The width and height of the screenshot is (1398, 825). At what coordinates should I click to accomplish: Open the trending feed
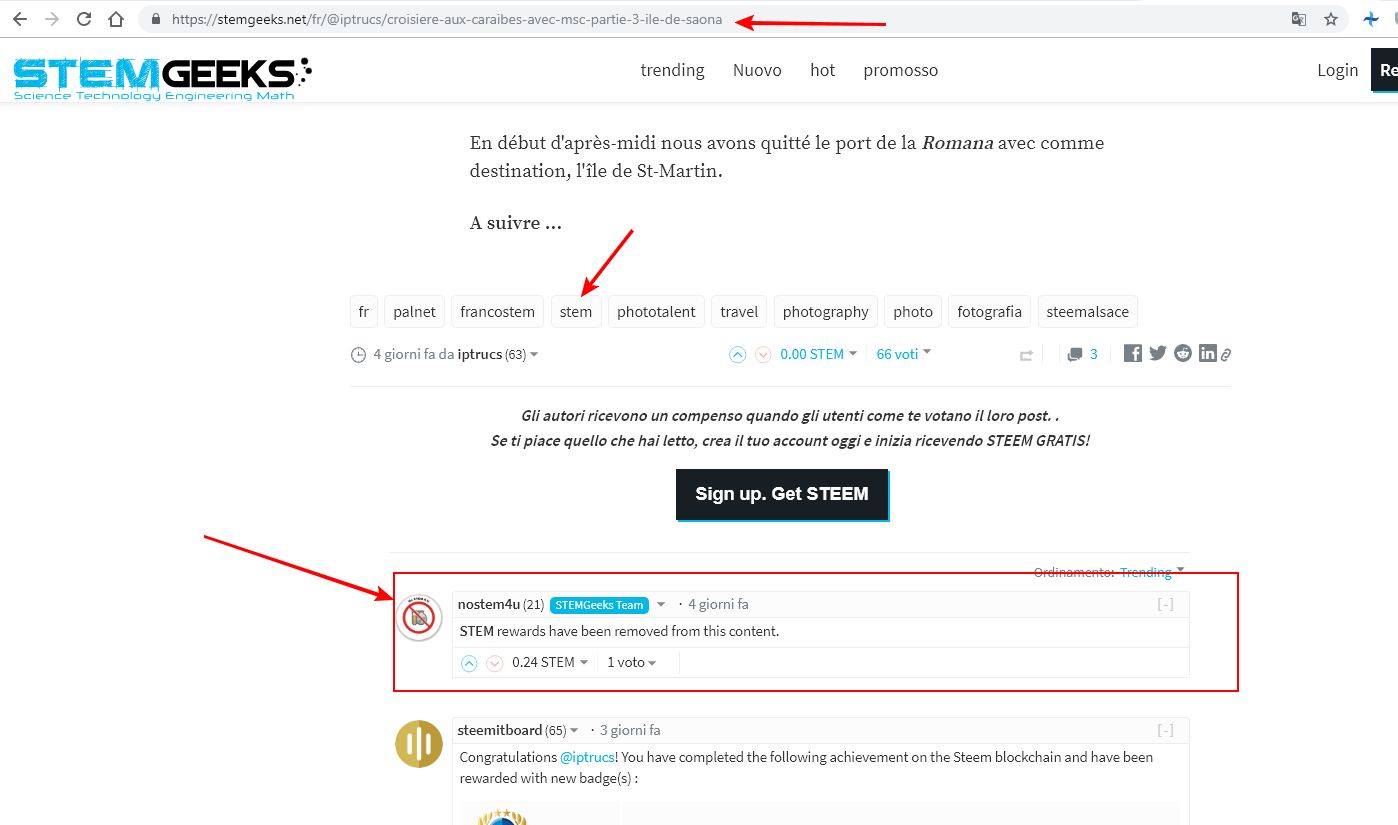[x=673, y=70]
